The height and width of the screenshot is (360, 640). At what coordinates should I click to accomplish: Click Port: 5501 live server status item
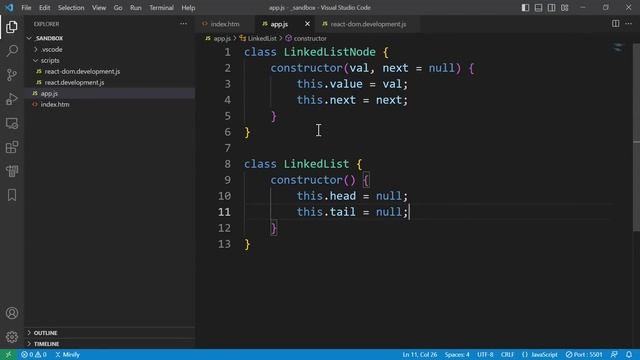[584, 354]
